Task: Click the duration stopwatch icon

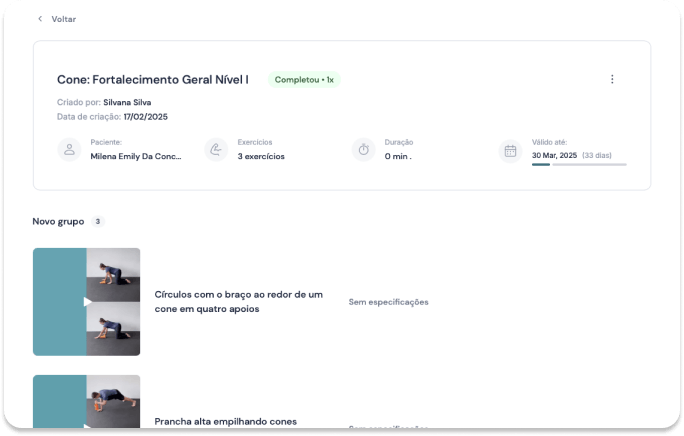Action: tap(364, 150)
